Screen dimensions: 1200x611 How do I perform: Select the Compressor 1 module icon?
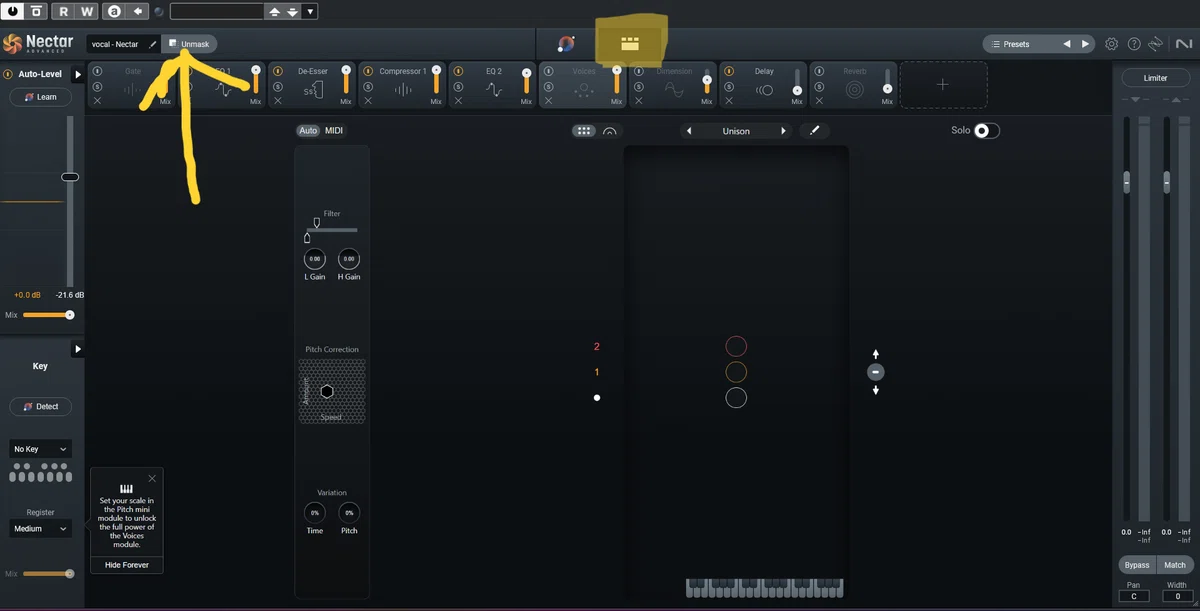point(403,90)
